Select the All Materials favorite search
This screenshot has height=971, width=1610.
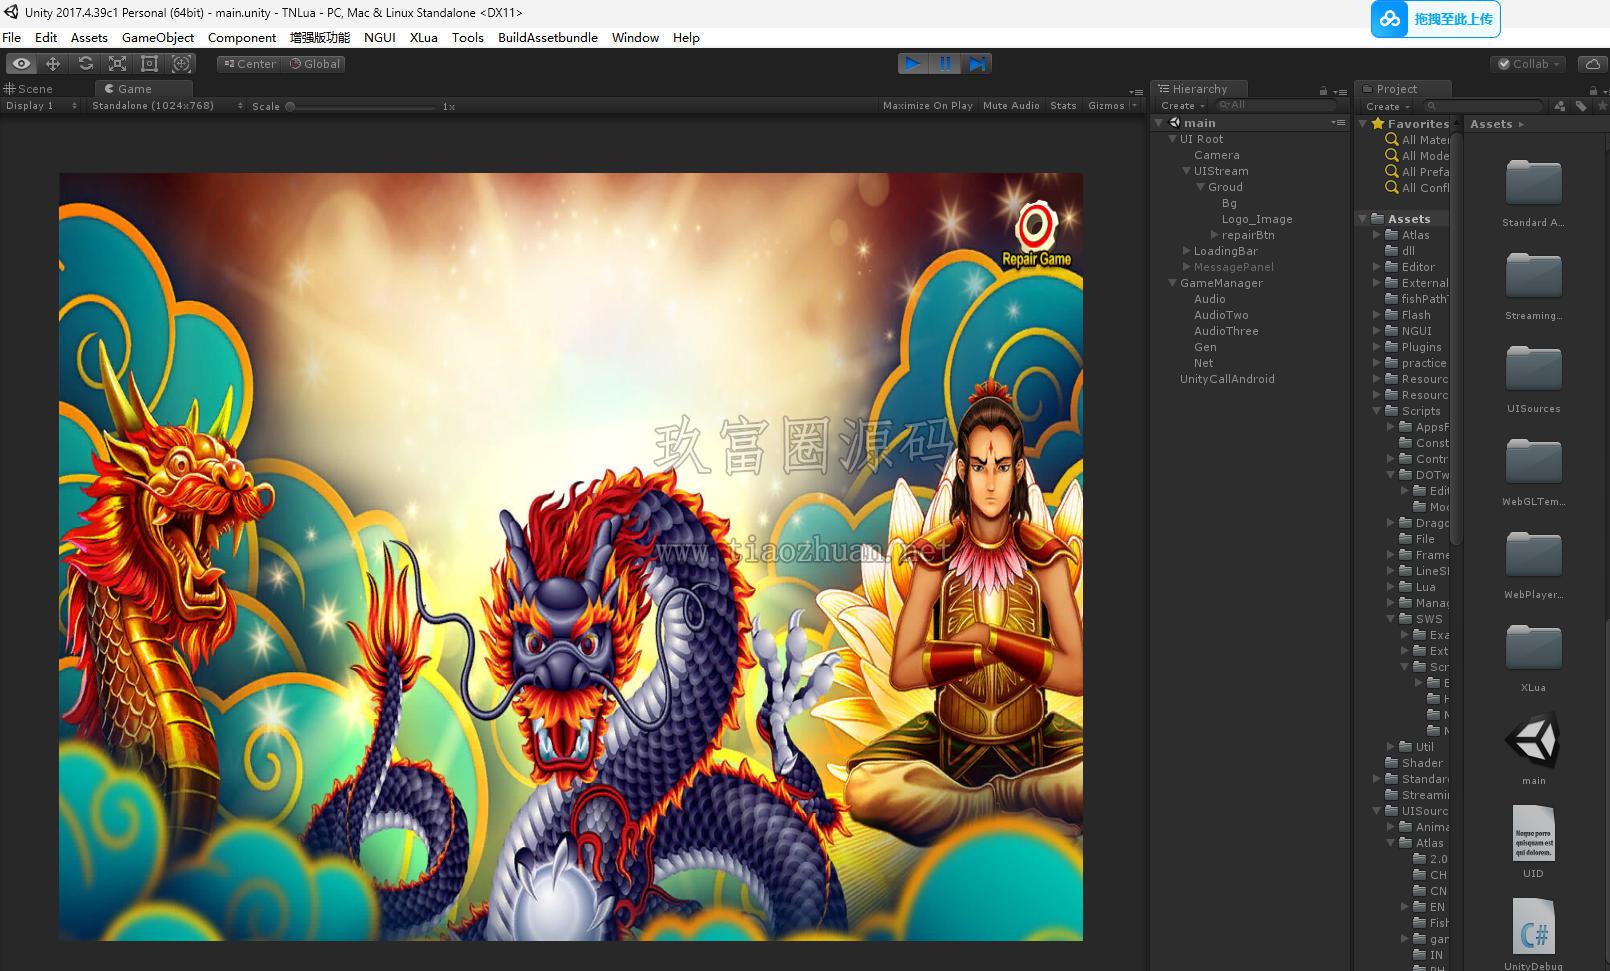1417,140
